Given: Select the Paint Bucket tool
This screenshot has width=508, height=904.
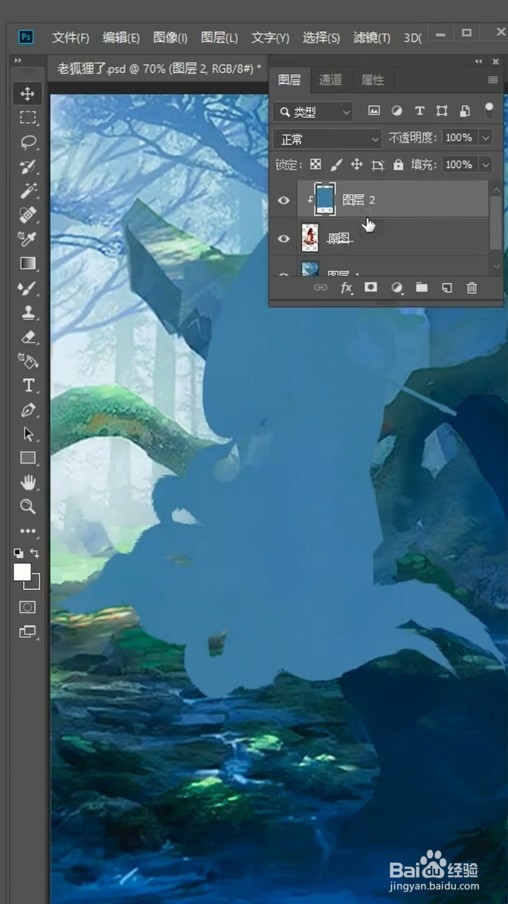Looking at the screenshot, I should pyautogui.click(x=28, y=361).
